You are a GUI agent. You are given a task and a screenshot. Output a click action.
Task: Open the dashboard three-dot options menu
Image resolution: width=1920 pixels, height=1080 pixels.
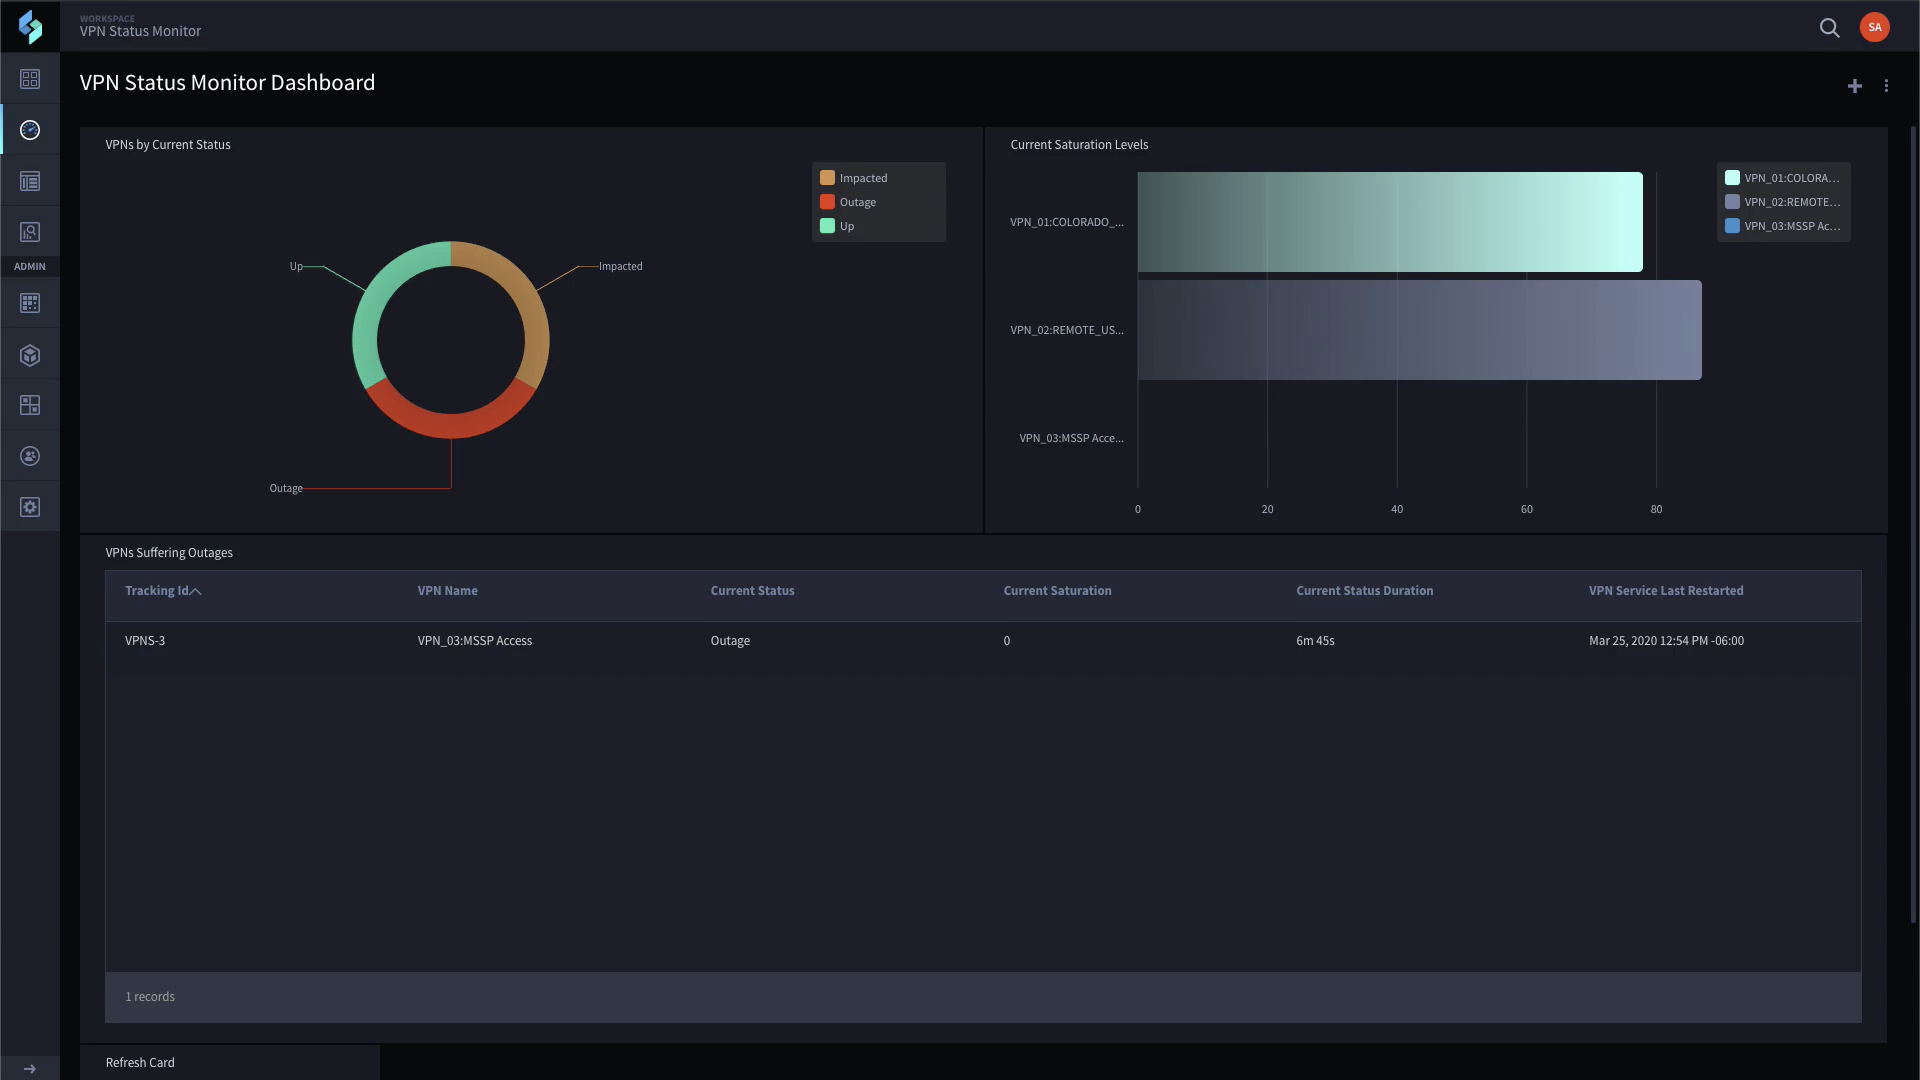coord(1886,86)
